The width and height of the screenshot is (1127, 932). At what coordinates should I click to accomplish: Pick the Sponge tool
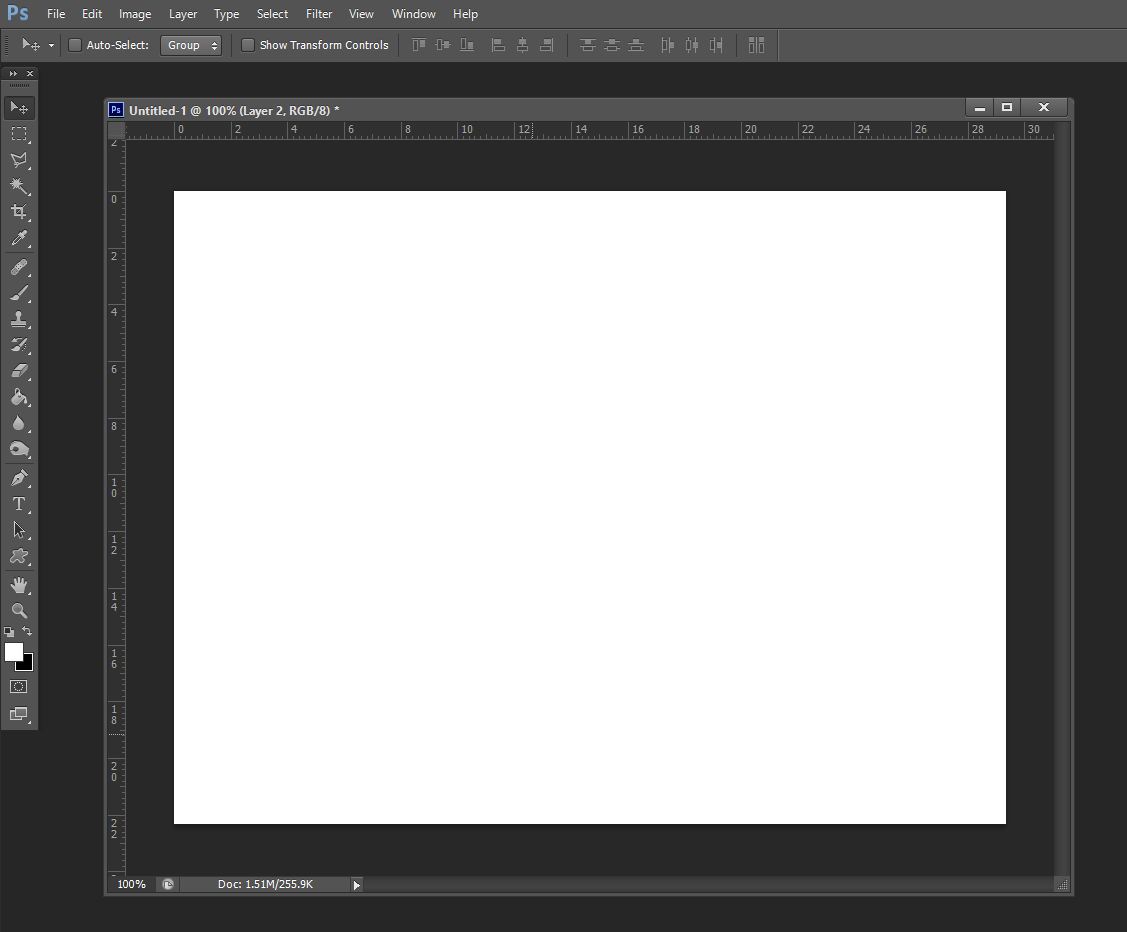click(x=19, y=449)
